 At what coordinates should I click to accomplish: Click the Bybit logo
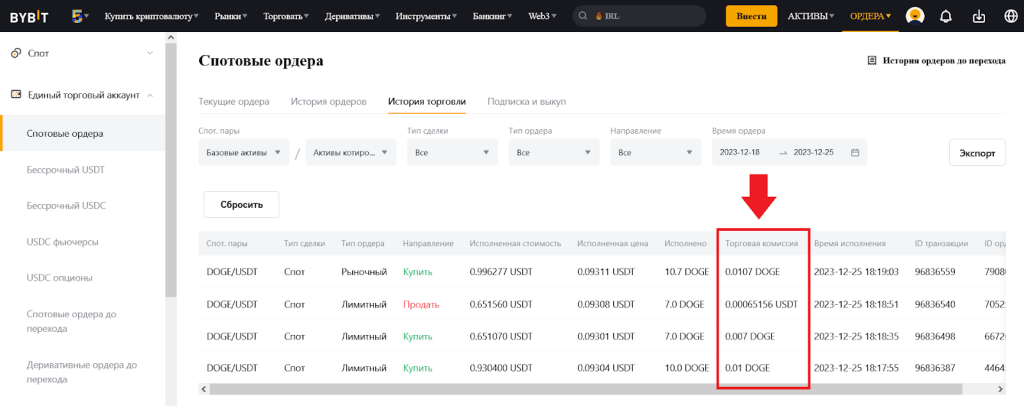click(30, 16)
